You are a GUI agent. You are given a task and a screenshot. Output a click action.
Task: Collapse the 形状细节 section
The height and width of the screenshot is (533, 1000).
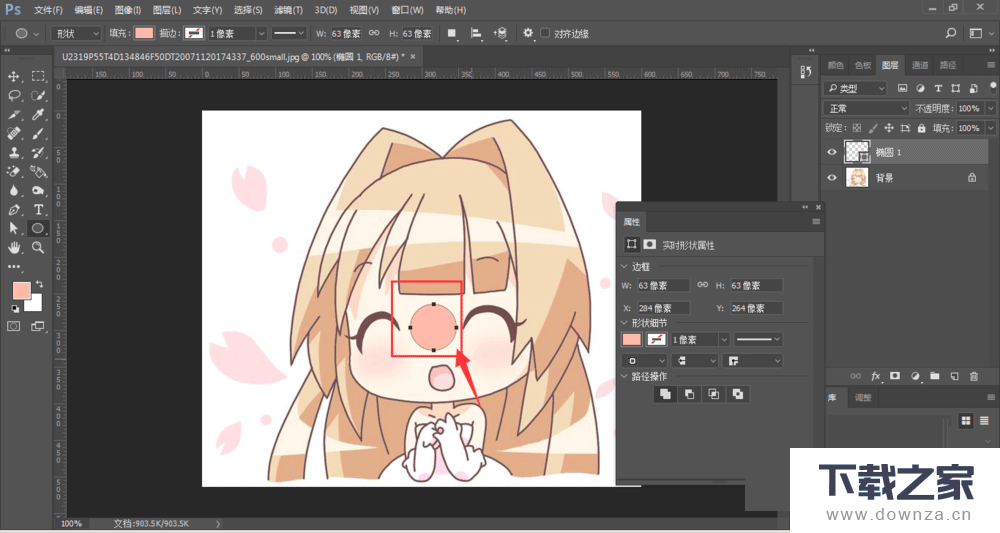(624, 323)
